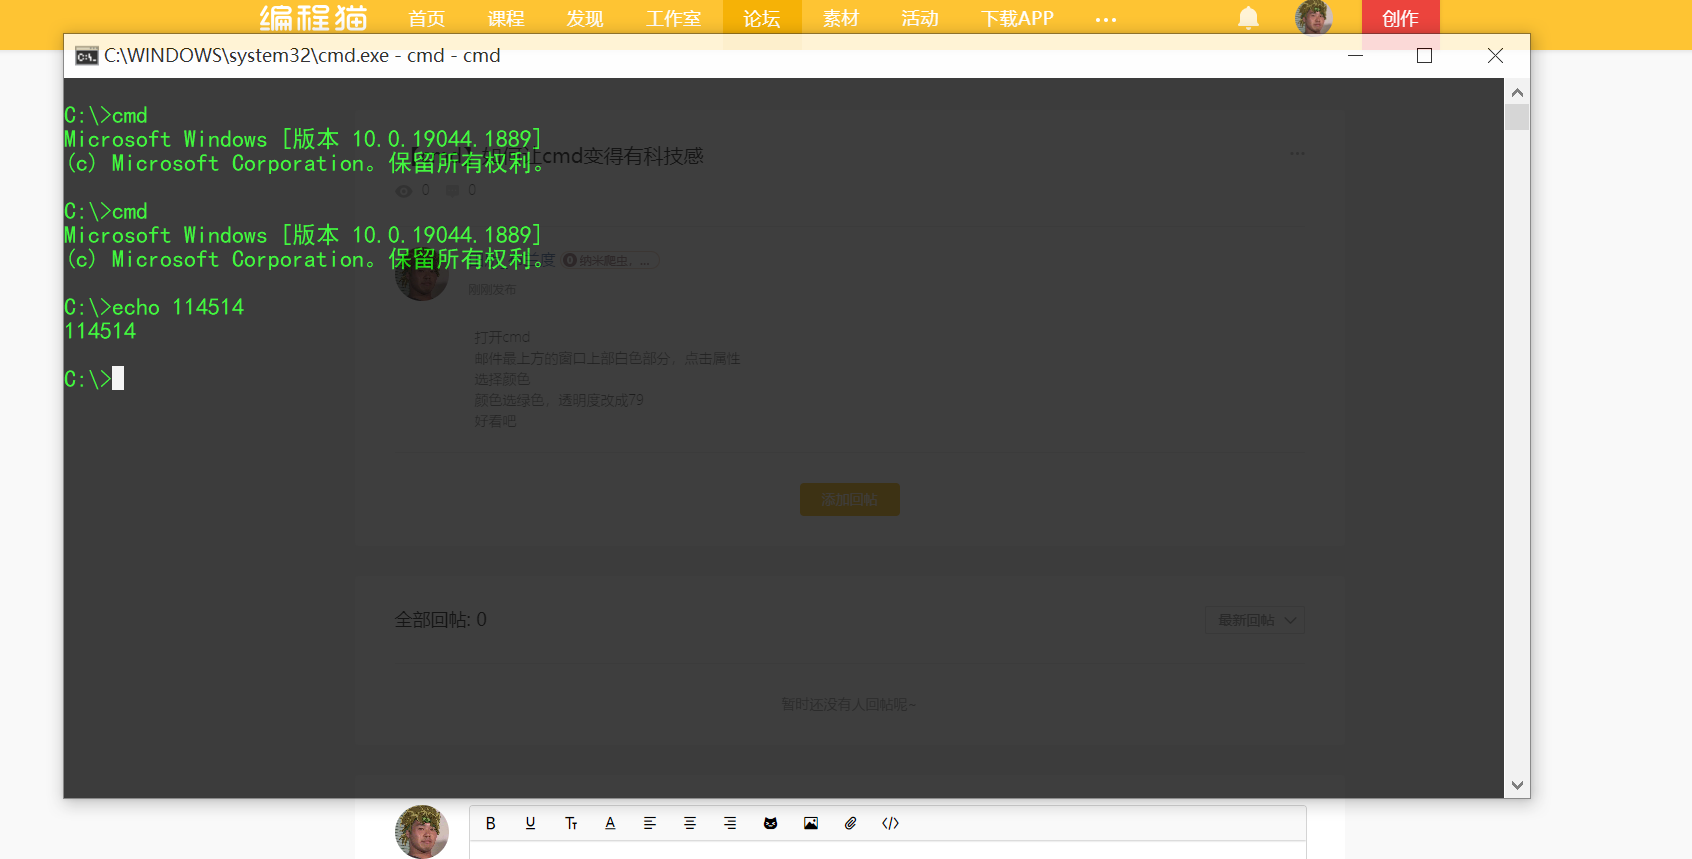Click the cmd window title text
1692x859 pixels.
[302, 56]
